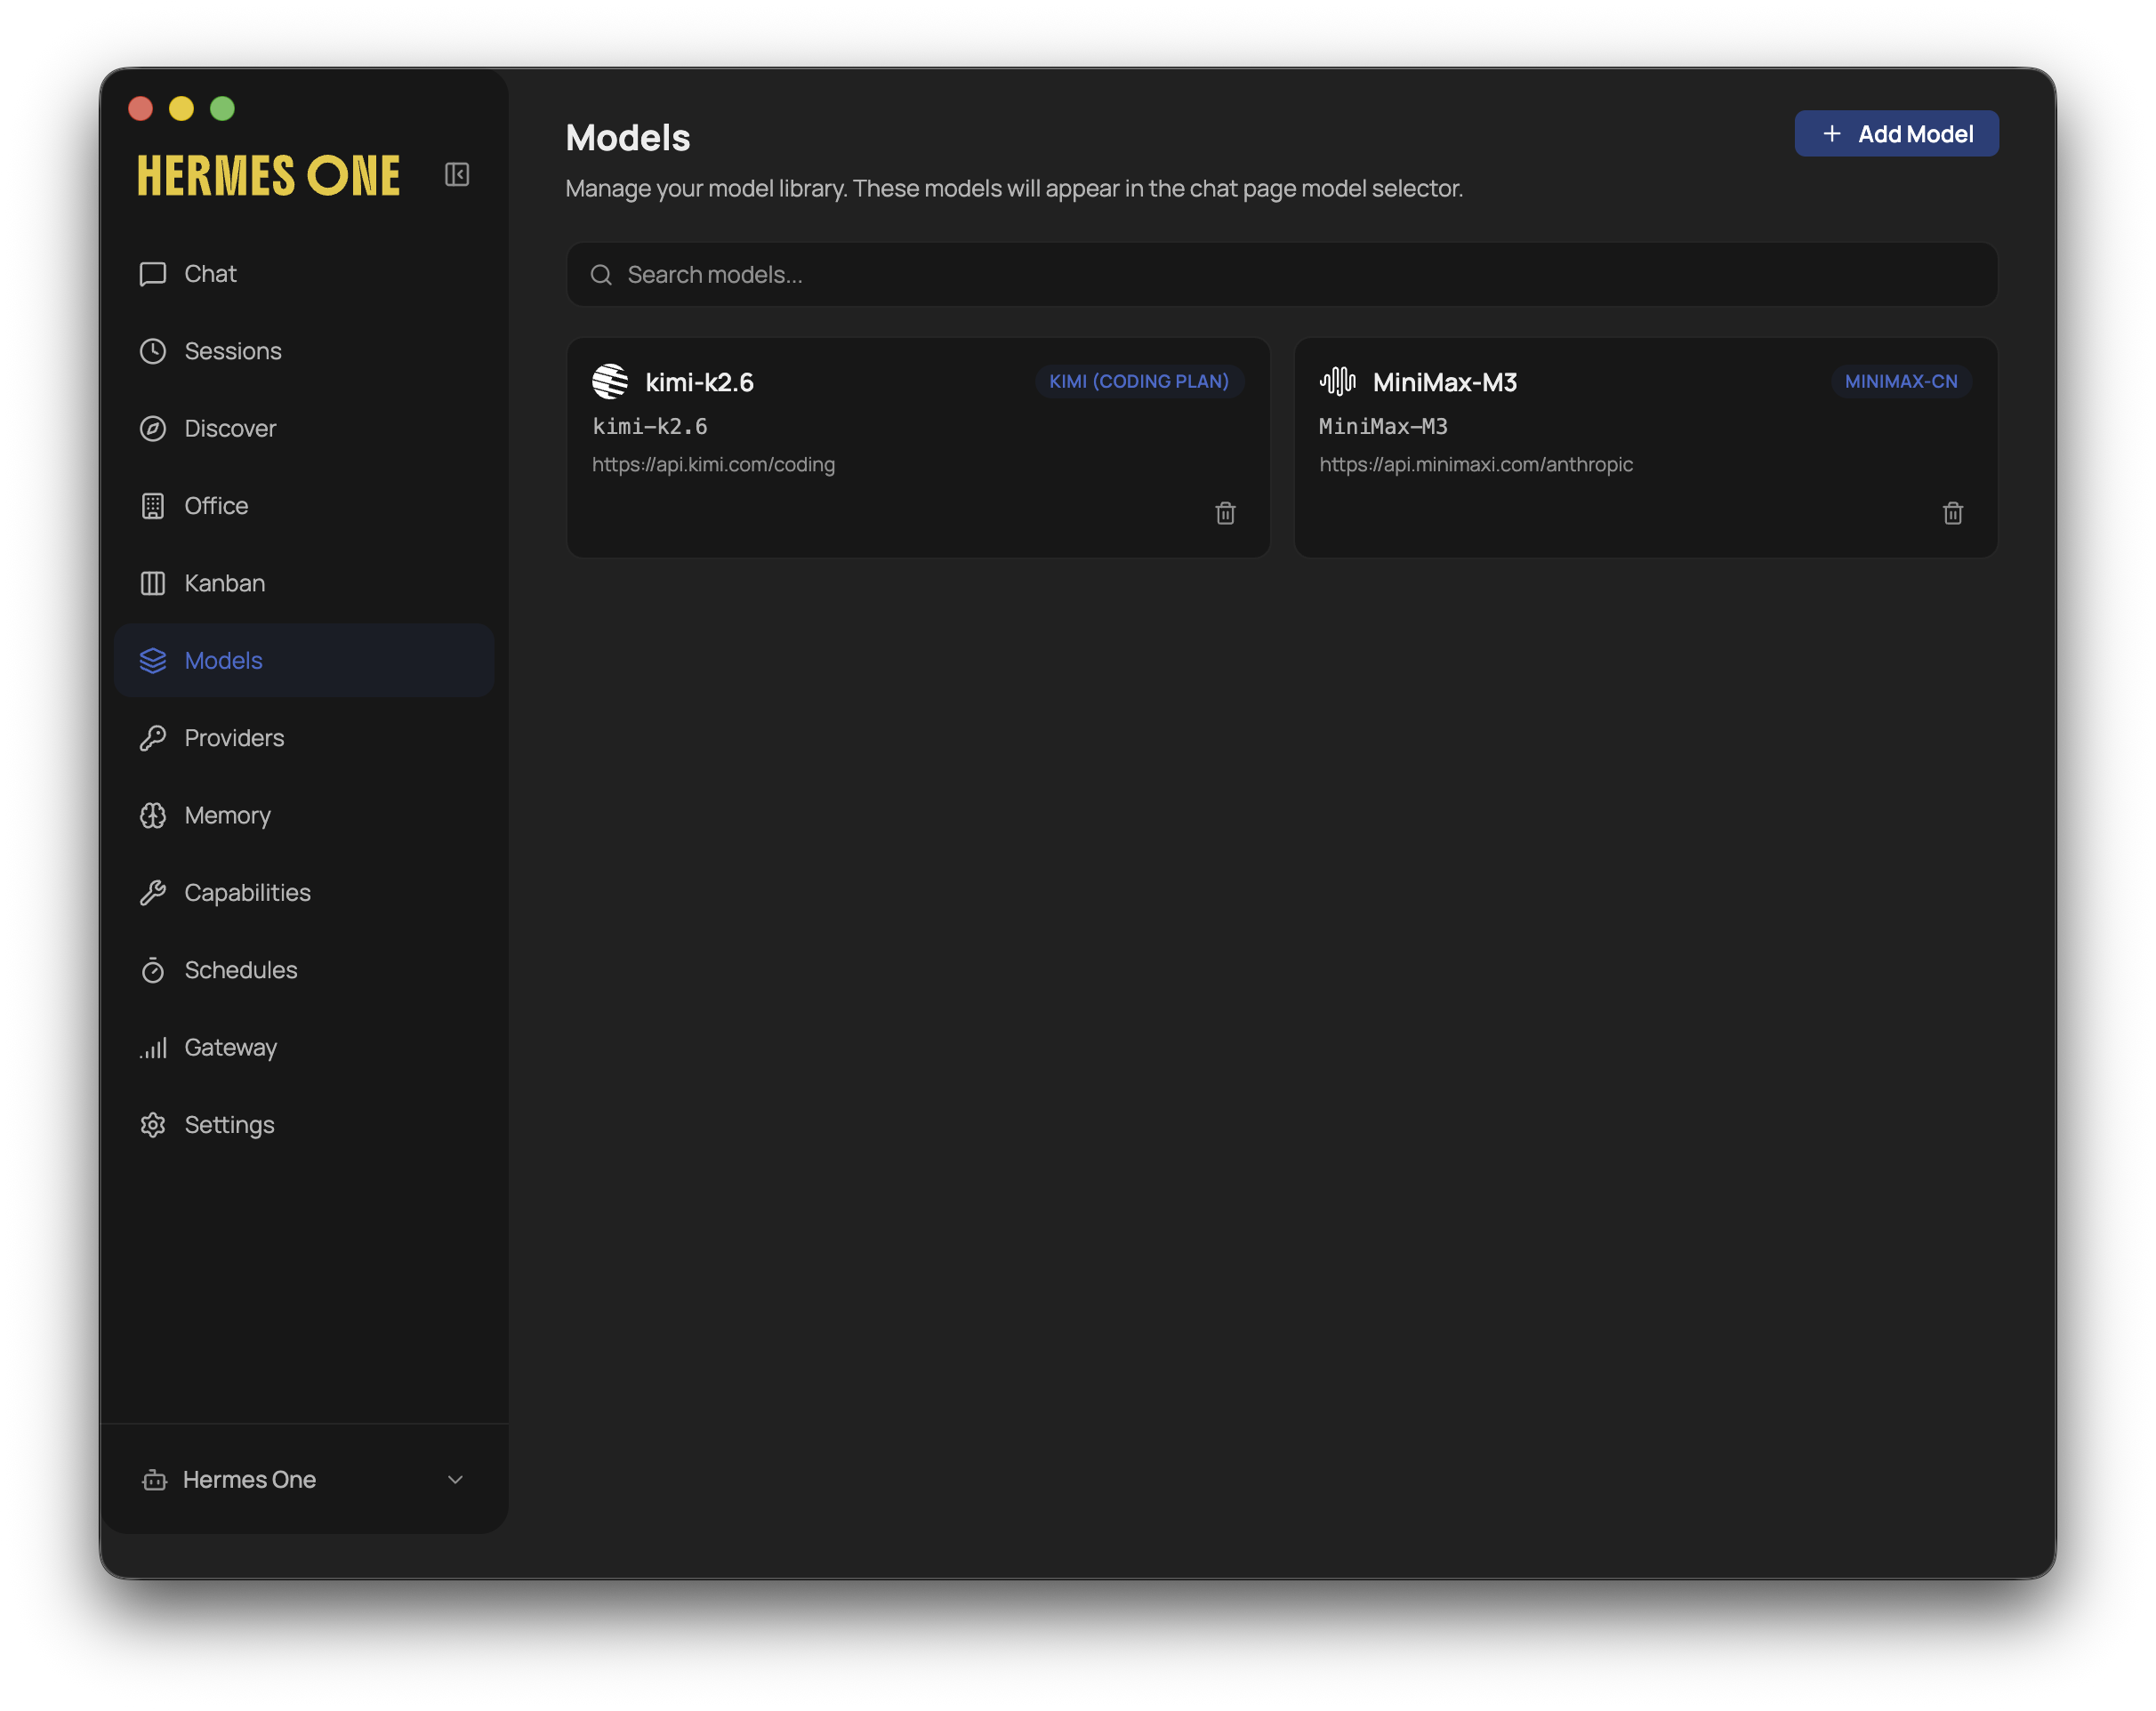Click the Schedules timer icon
Viewport: 2156px width, 1711px height.
tap(153, 970)
